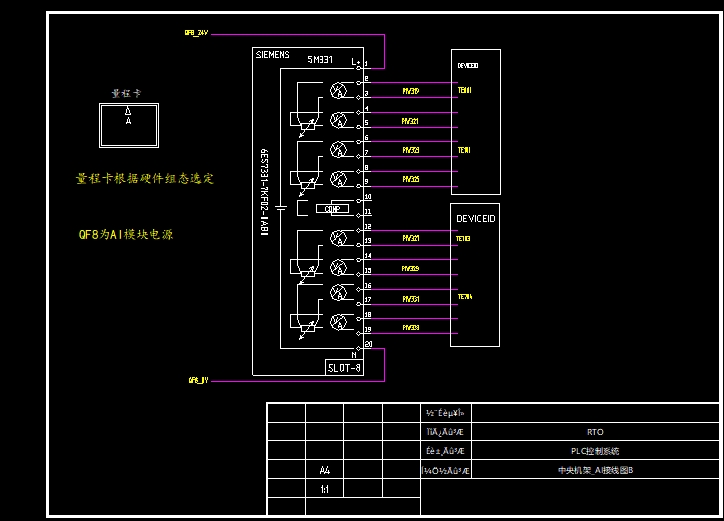The height and width of the screenshot is (521, 724).
Task: Click the vertical 6ES7331-7KF02 order number
Action: click(x=264, y=192)
